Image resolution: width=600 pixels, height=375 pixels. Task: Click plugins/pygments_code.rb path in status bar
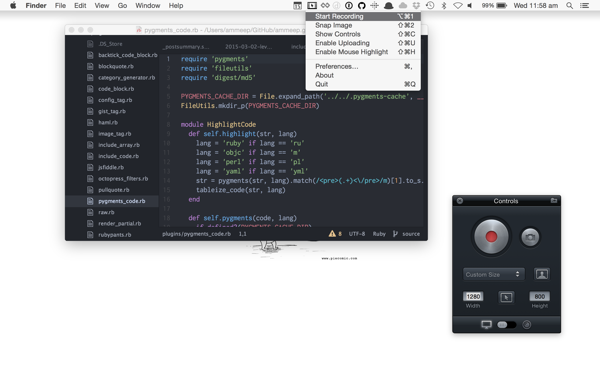[x=196, y=234]
